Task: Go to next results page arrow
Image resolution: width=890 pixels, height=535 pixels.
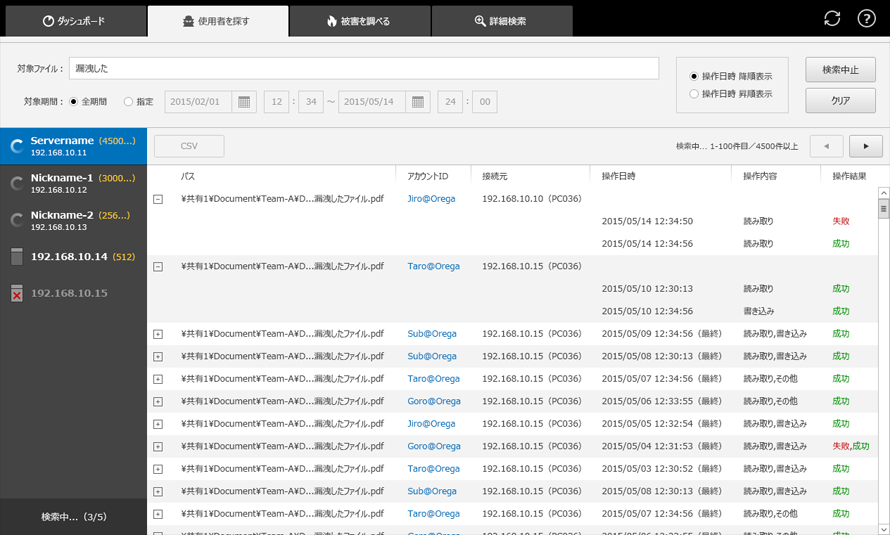Action: 865,146
